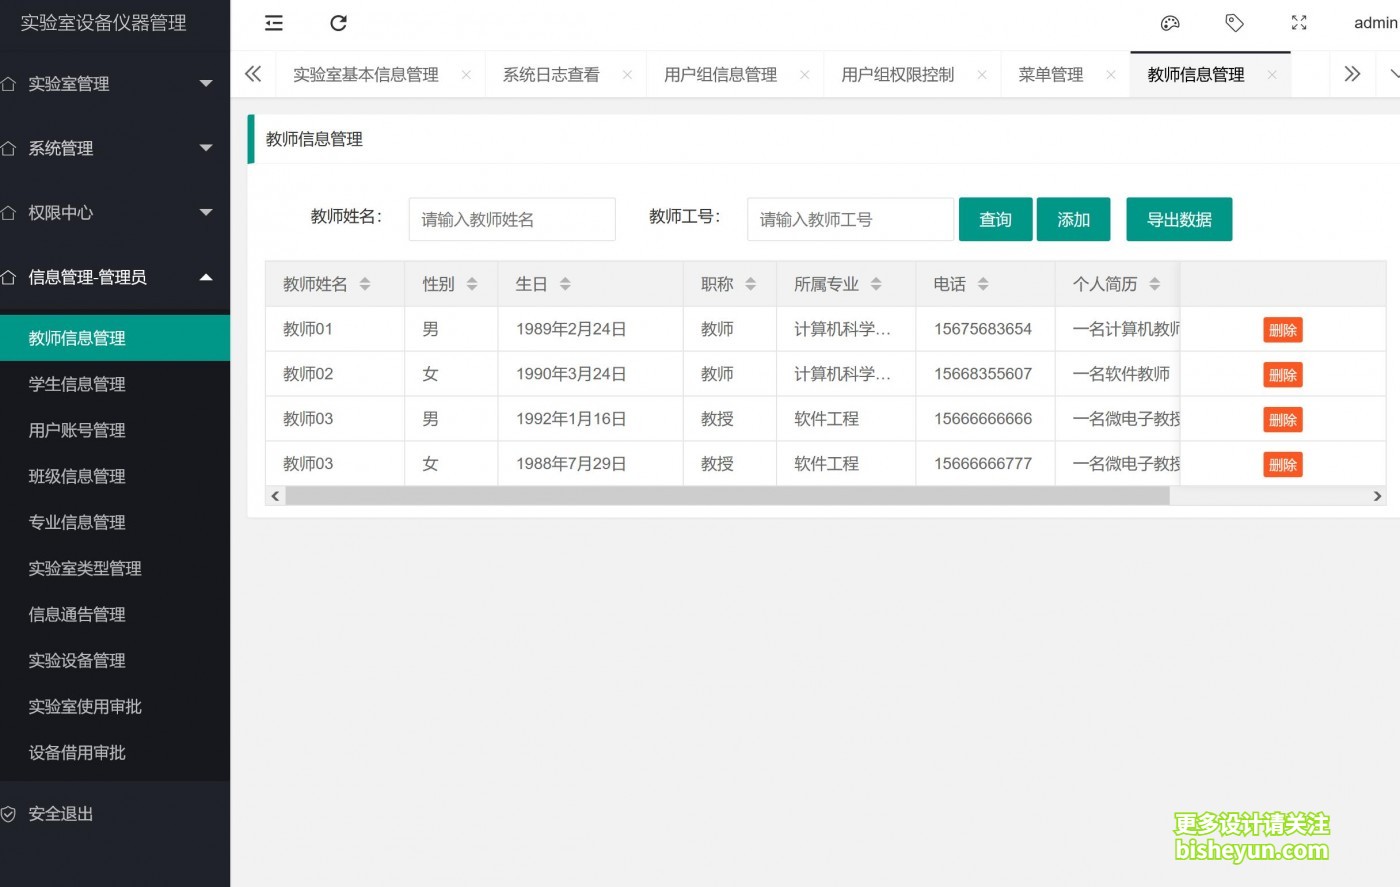Sort by 生日 column arrows
Viewport: 1400px width, 887px height.
[565, 284]
